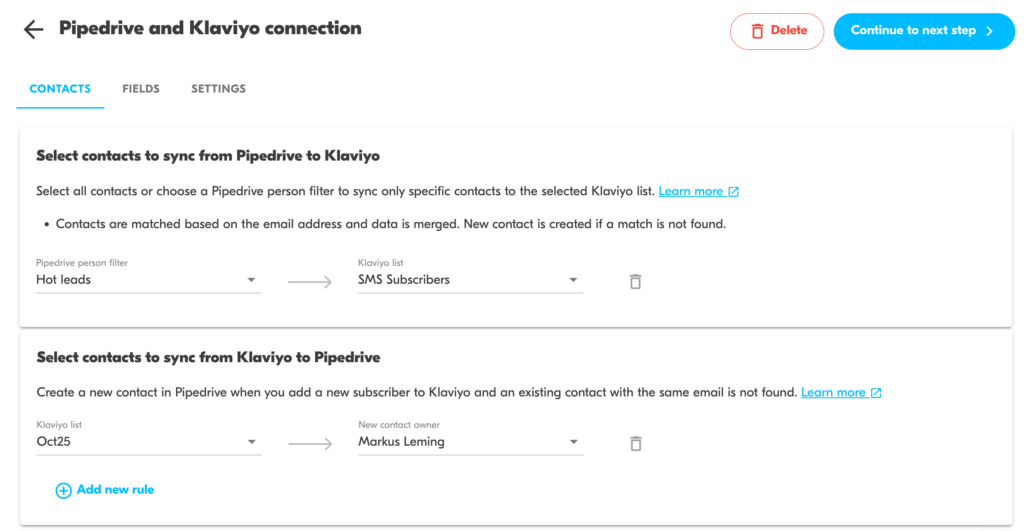Click trash icon in Delete button
Screen dimensions: 1024x531
click(757, 31)
